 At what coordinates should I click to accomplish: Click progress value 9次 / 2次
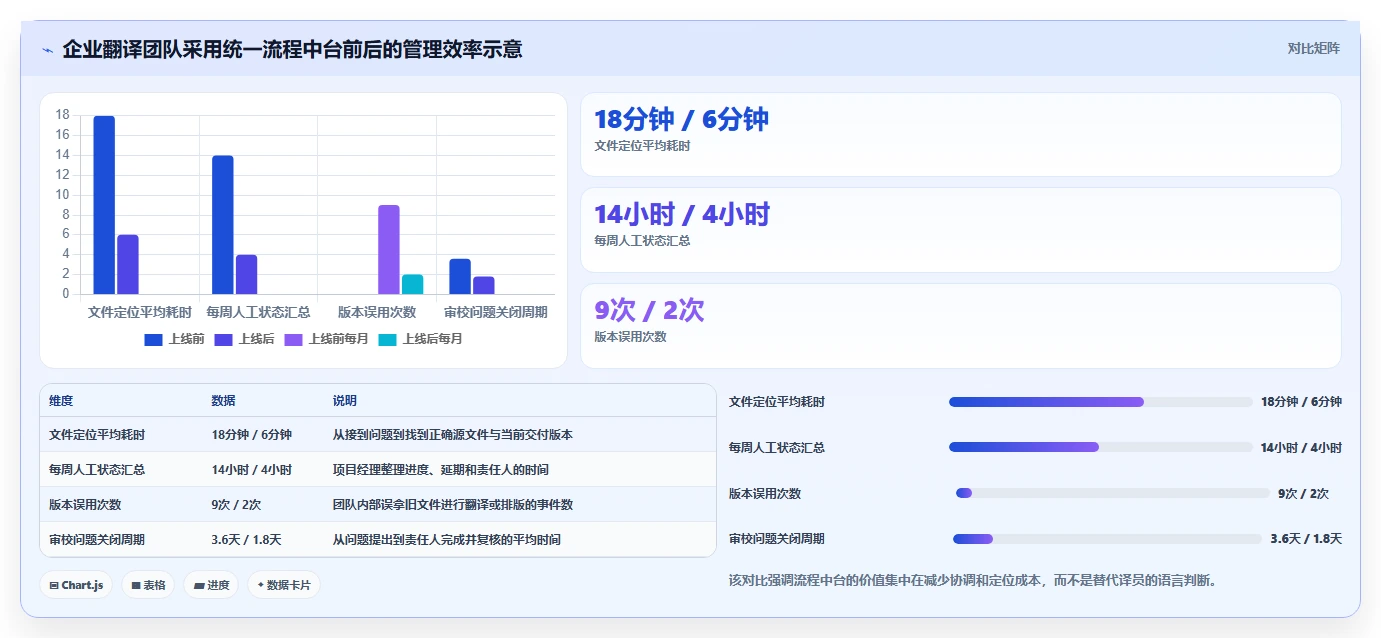(1304, 494)
